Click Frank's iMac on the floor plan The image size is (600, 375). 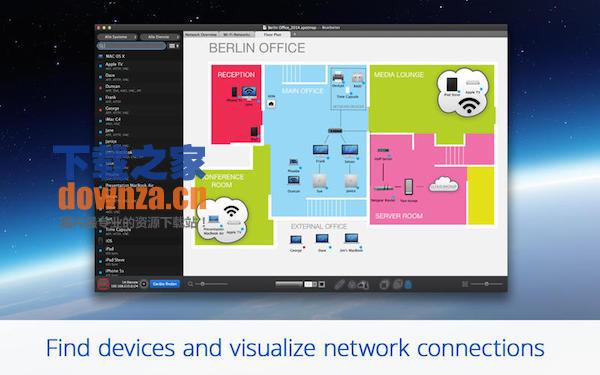click(320, 151)
